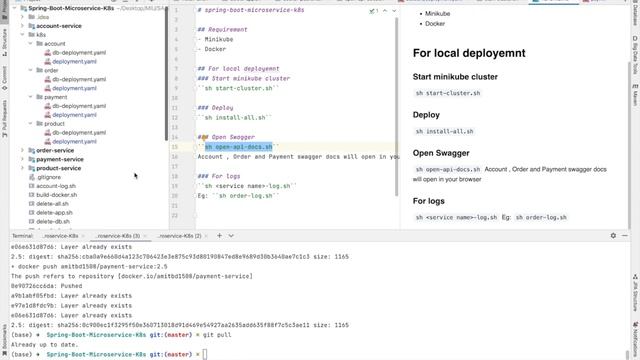Click the .gitignore file icon
640x360 pixels.
(31, 177)
